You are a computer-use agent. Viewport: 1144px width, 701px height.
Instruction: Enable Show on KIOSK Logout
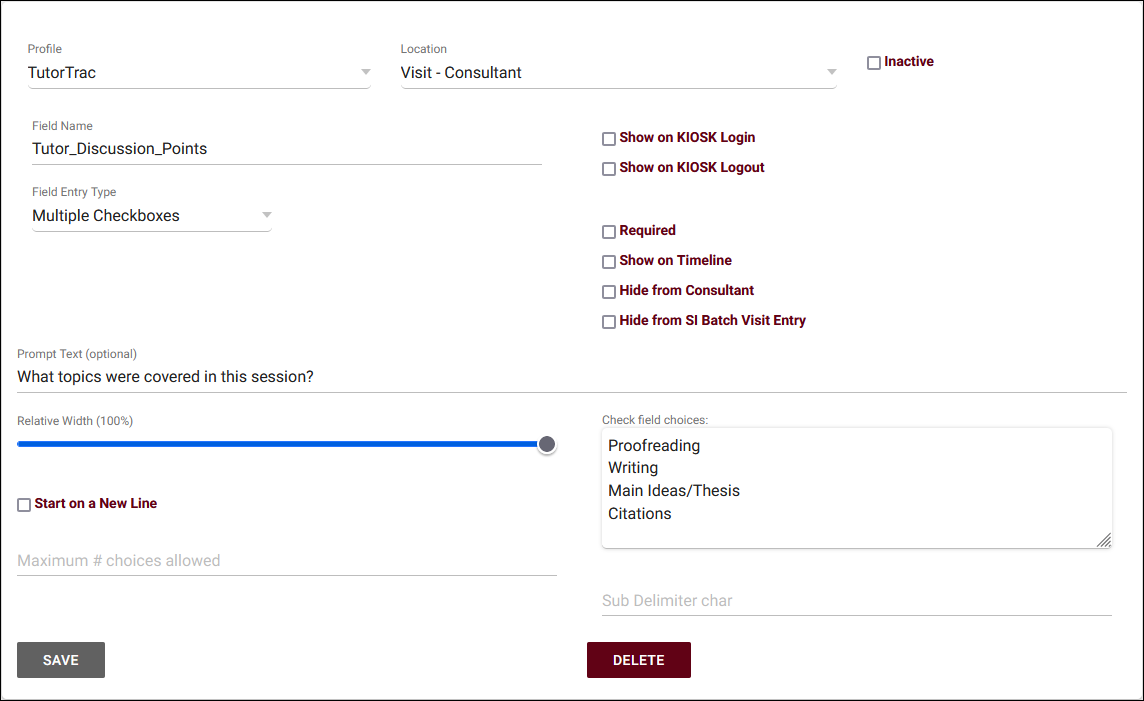click(x=609, y=169)
